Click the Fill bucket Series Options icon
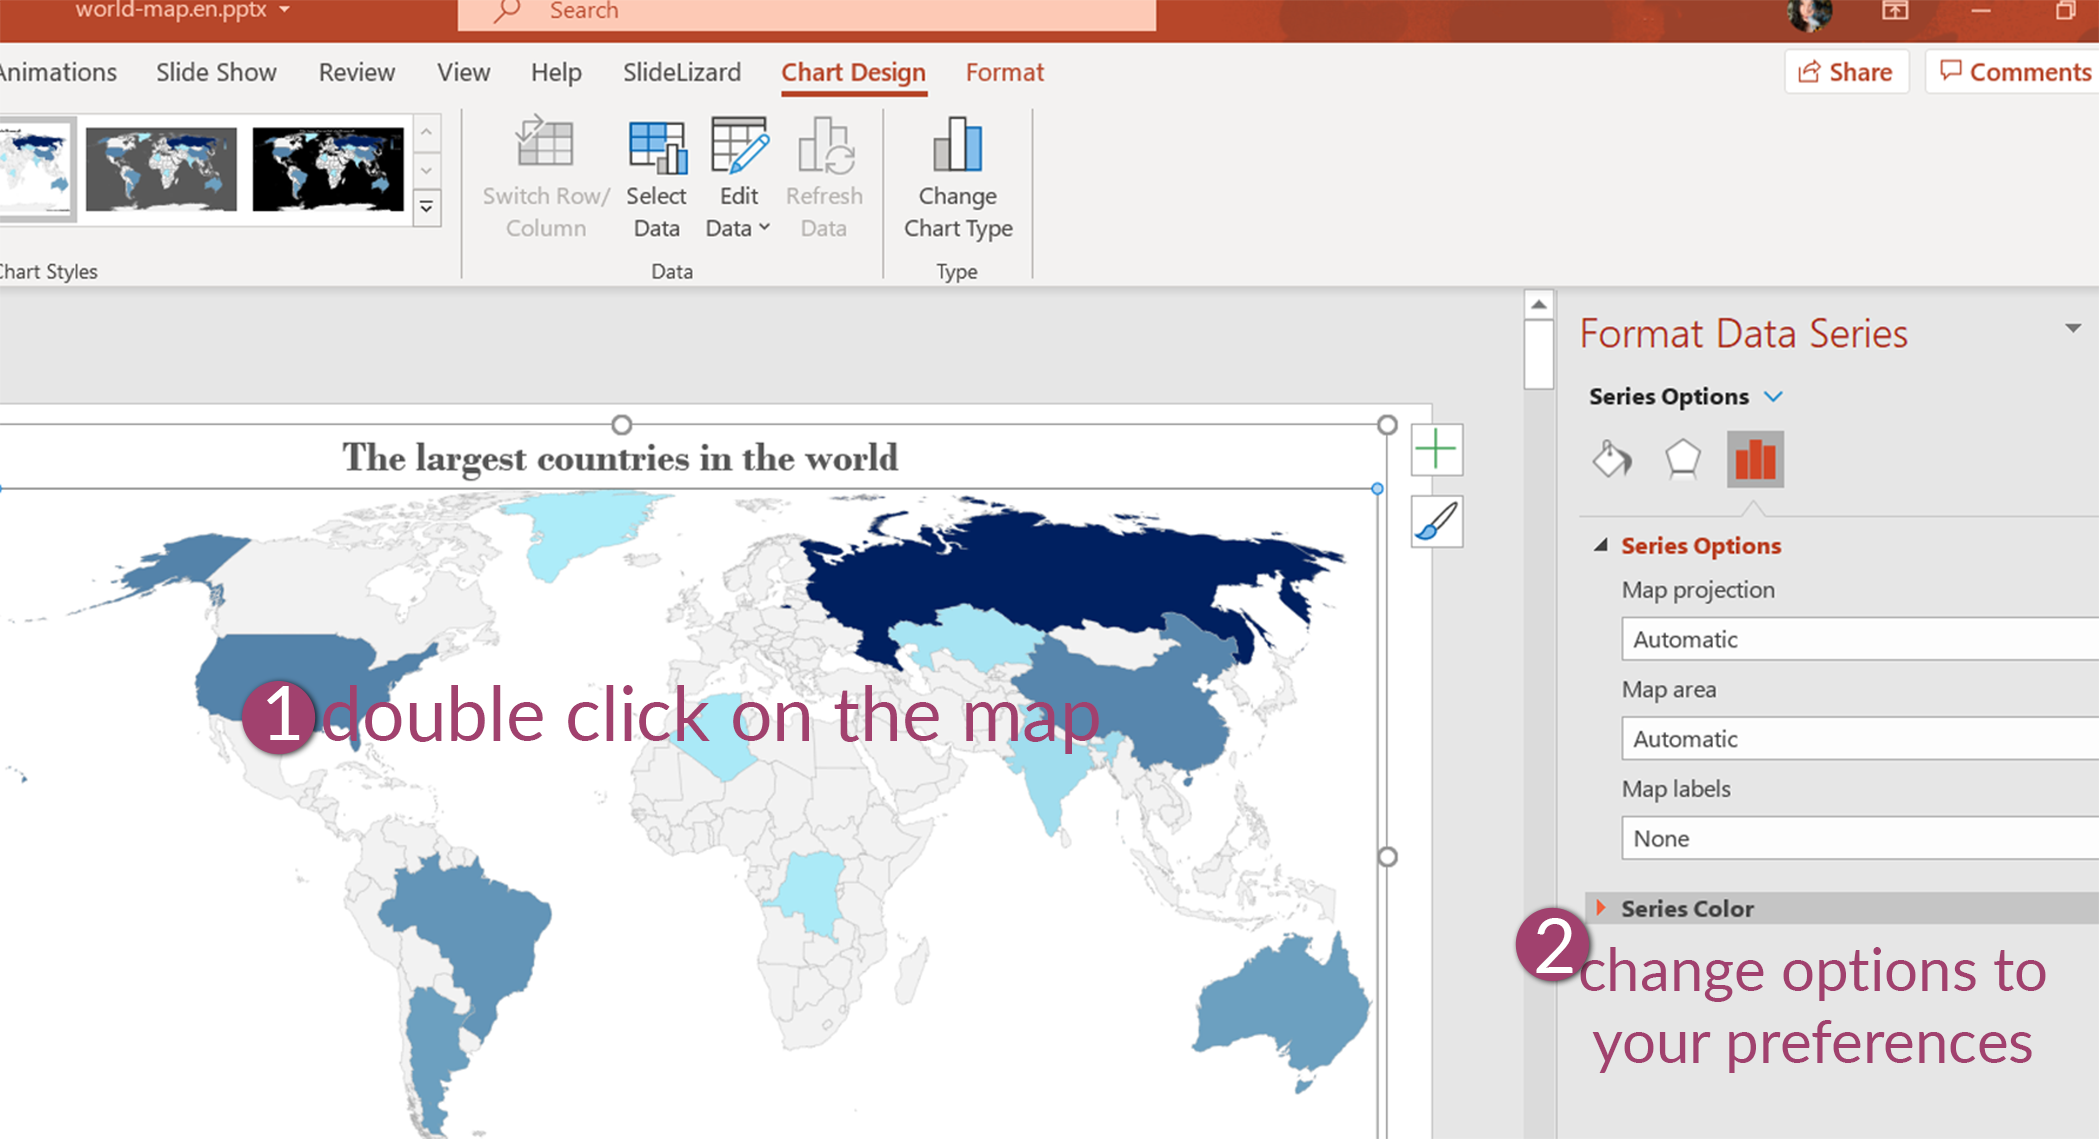This screenshot has width=2099, height=1139. coord(1612,457)
